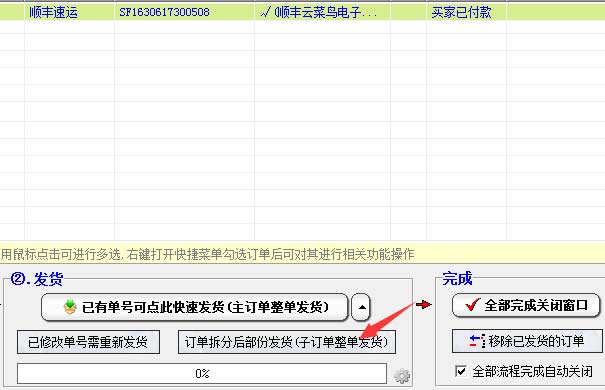605x390 pixels.
Task: Click 订单拆分后部份发货(子订单整单发货) button
Action: (x=287, y=342)
